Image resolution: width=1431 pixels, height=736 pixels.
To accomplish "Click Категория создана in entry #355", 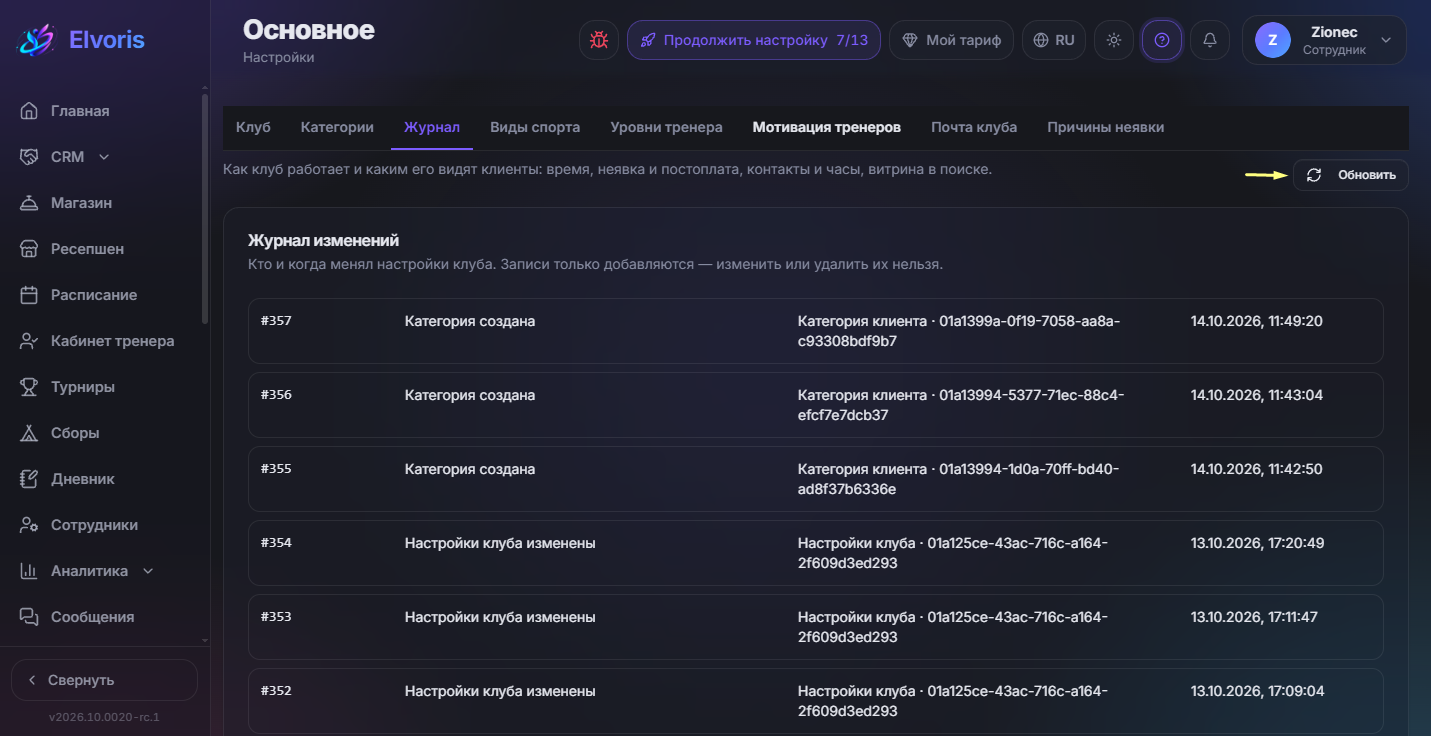I will point(470,469).
